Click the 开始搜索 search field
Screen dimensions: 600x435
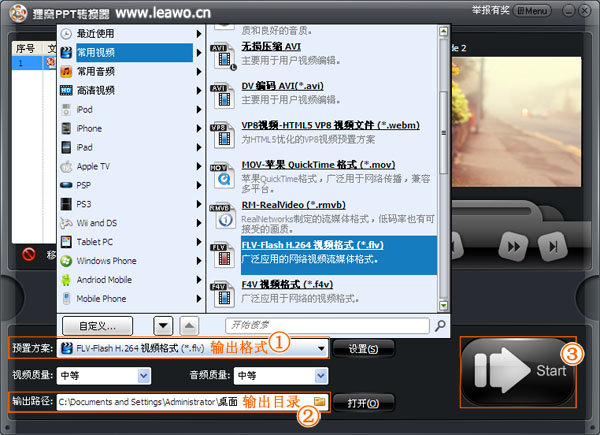click(x=327, y=326)
